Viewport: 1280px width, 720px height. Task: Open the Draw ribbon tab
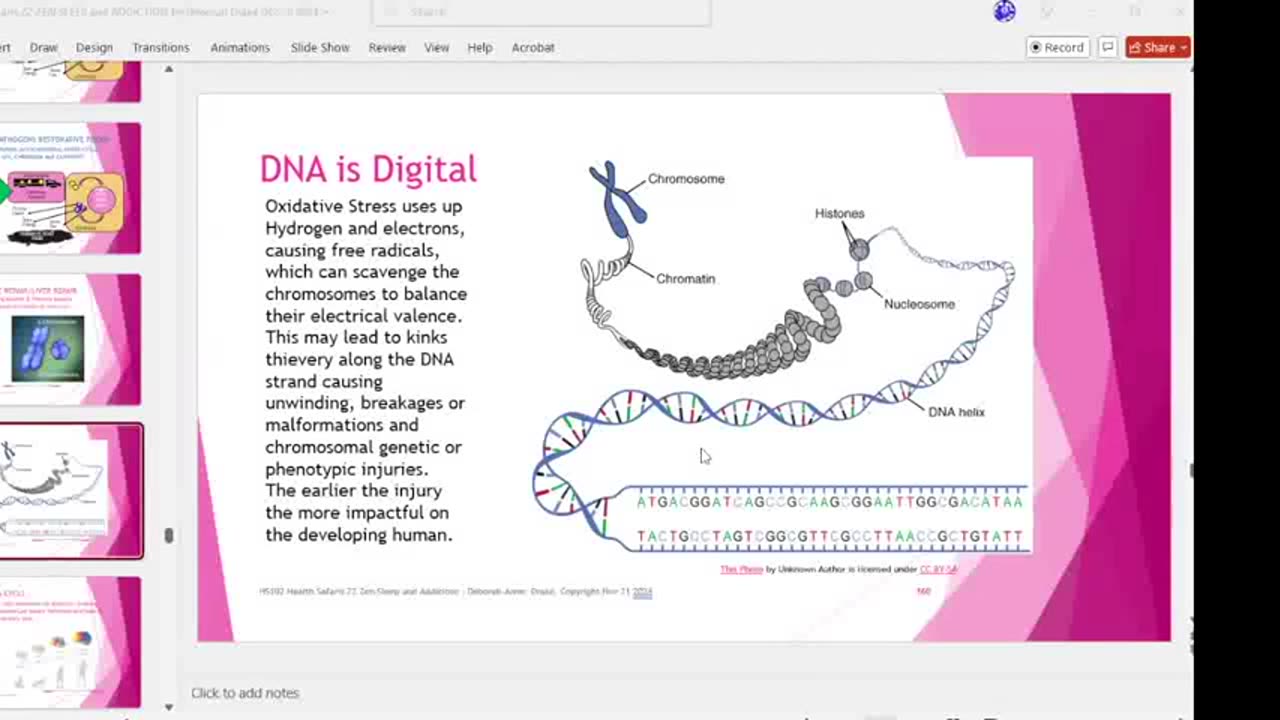pos(43,47)
